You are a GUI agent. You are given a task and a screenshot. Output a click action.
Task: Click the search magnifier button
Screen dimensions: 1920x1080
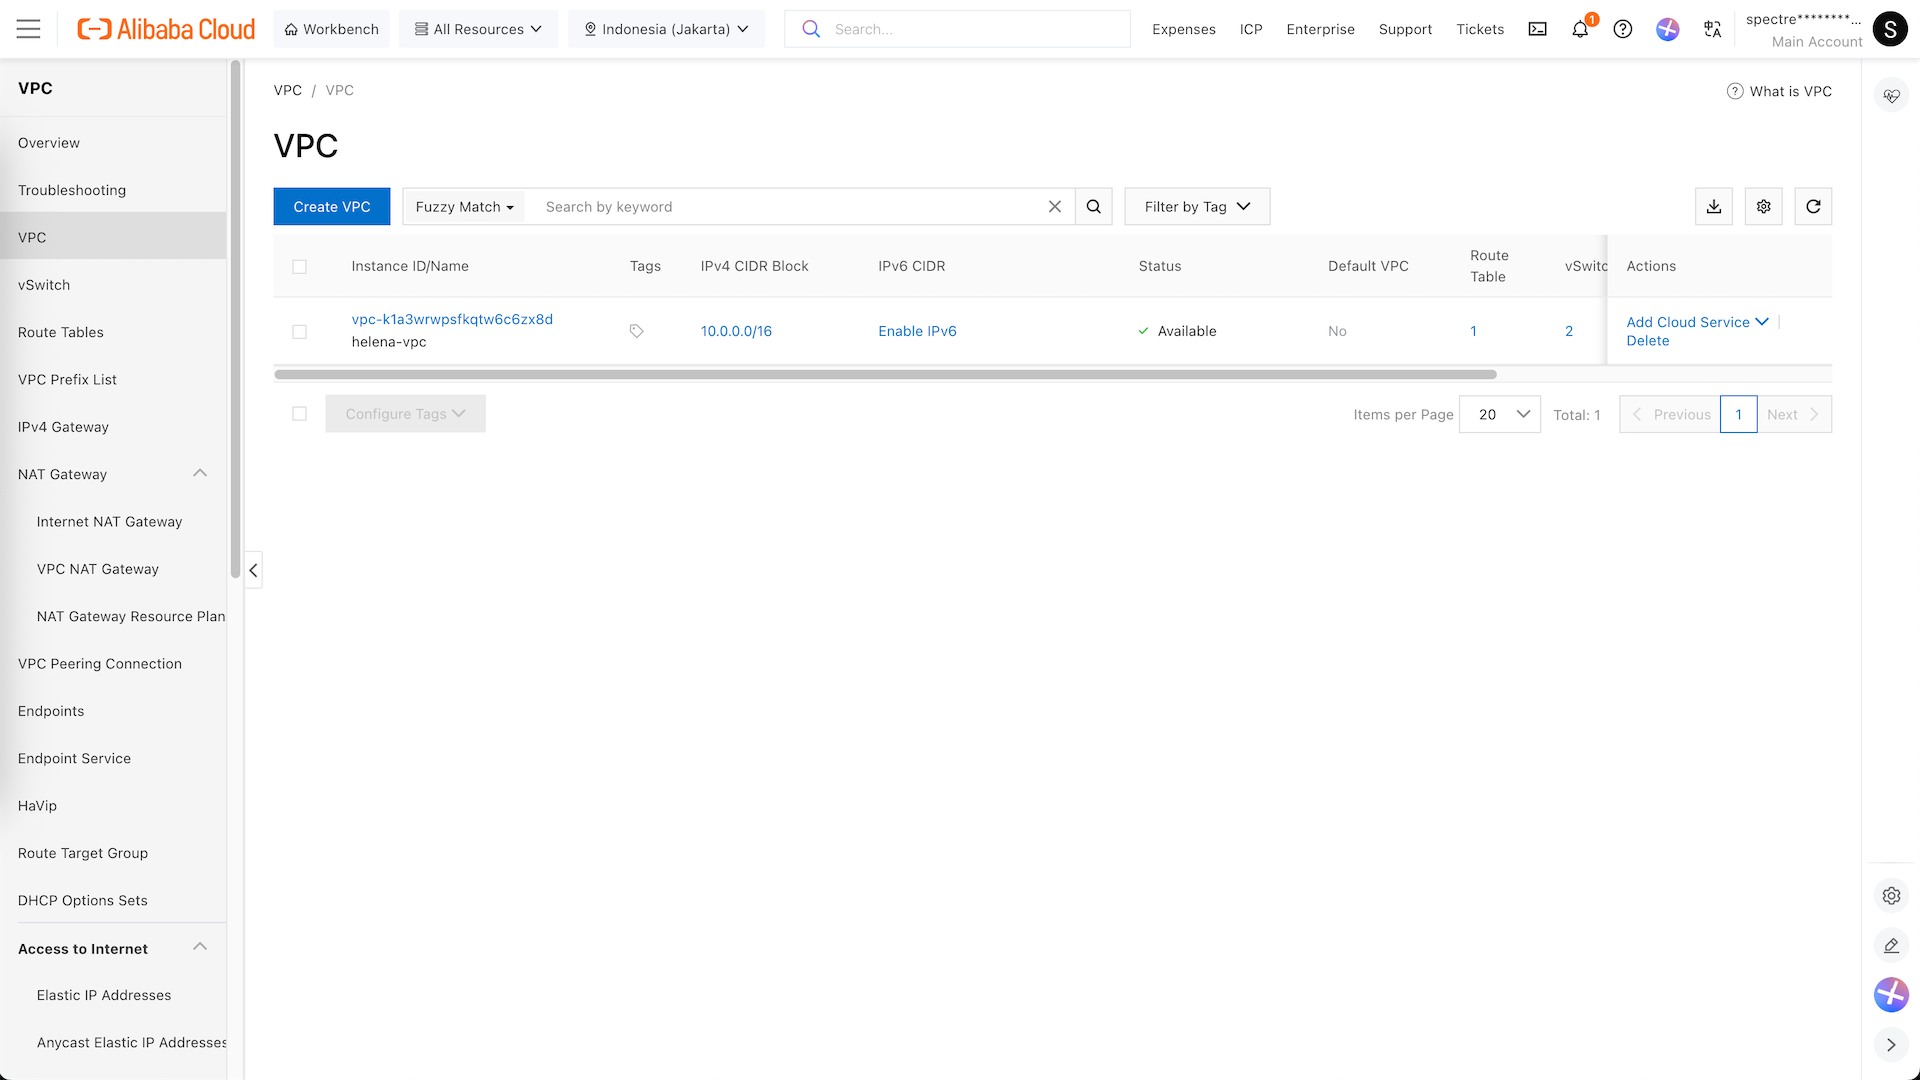pyautogui.click(x=1093, y=206)
